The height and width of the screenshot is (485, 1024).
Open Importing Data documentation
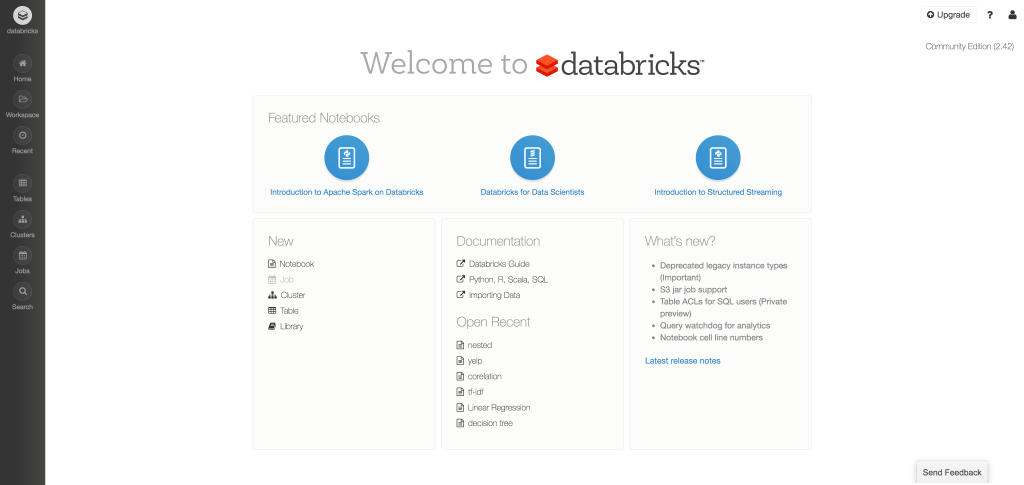[x=488, y=295]
